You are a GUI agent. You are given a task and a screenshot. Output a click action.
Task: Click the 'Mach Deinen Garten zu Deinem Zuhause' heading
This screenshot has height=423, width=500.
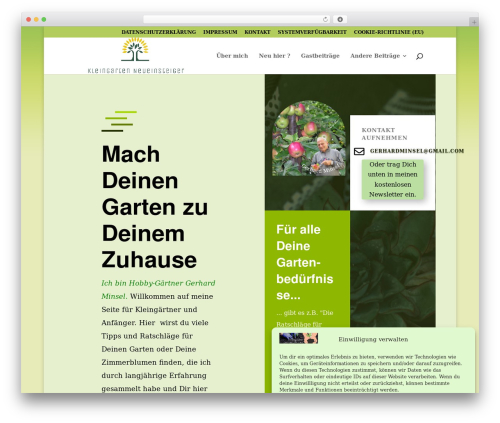155,207
